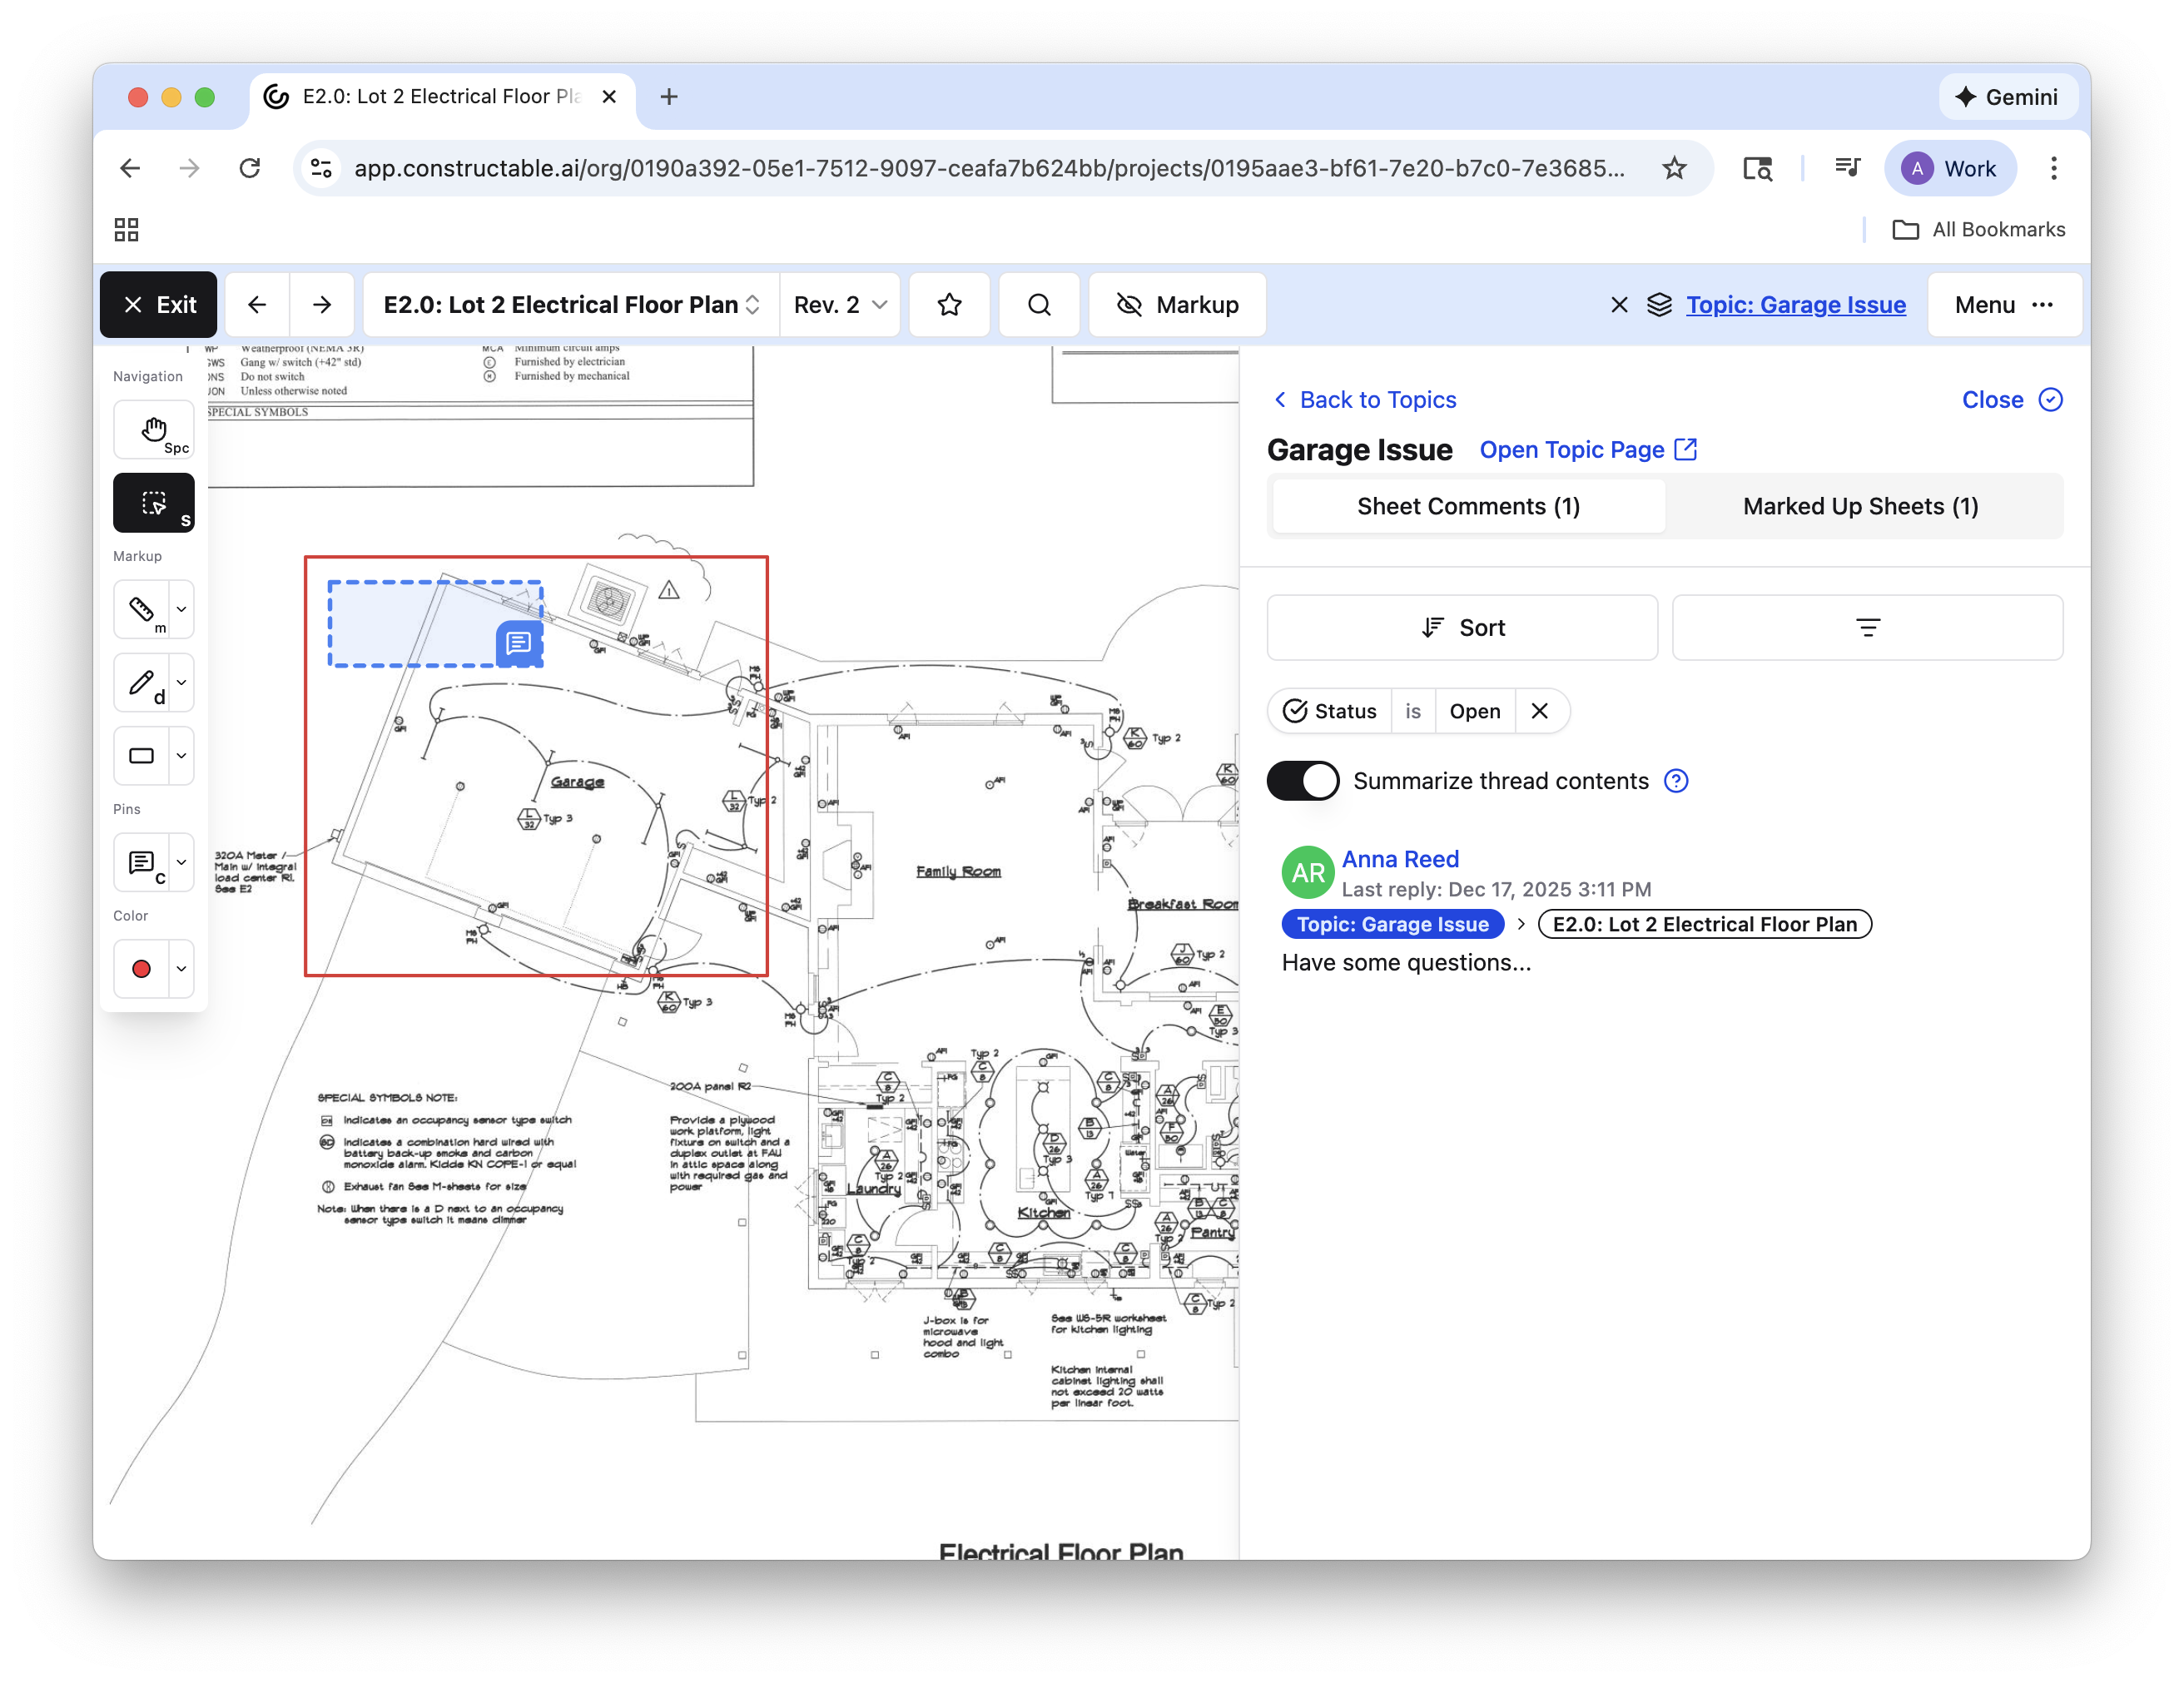Switch to Marked Up Sheets tab

pyautogui.click(x=1860, y=506)
